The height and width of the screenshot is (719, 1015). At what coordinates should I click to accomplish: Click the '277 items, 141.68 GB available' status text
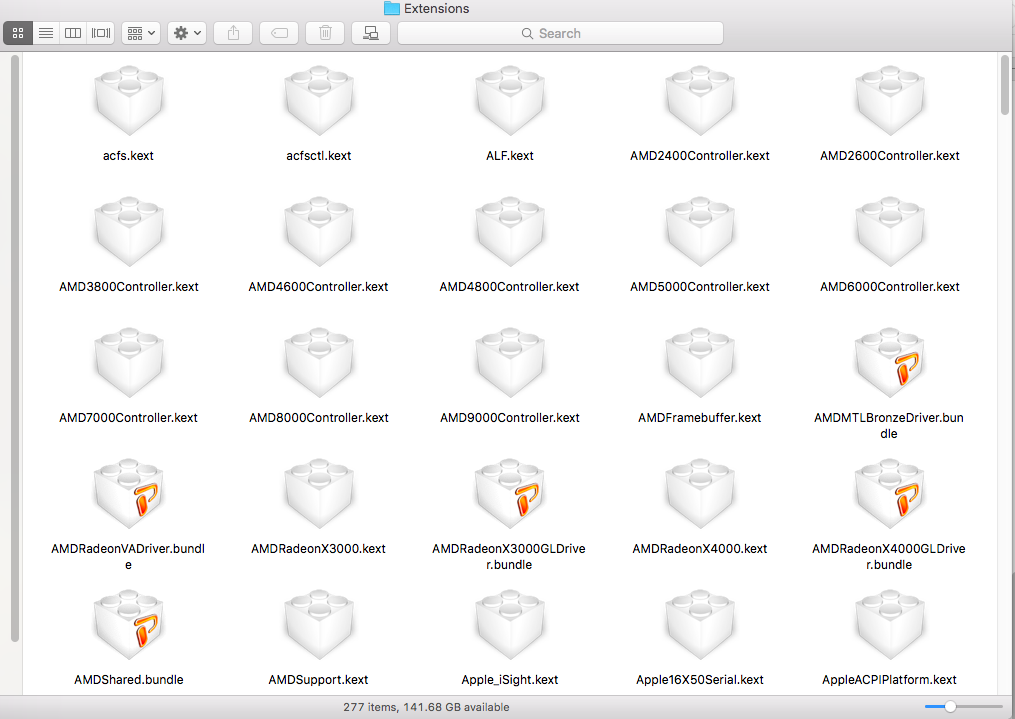coord(426,707)
